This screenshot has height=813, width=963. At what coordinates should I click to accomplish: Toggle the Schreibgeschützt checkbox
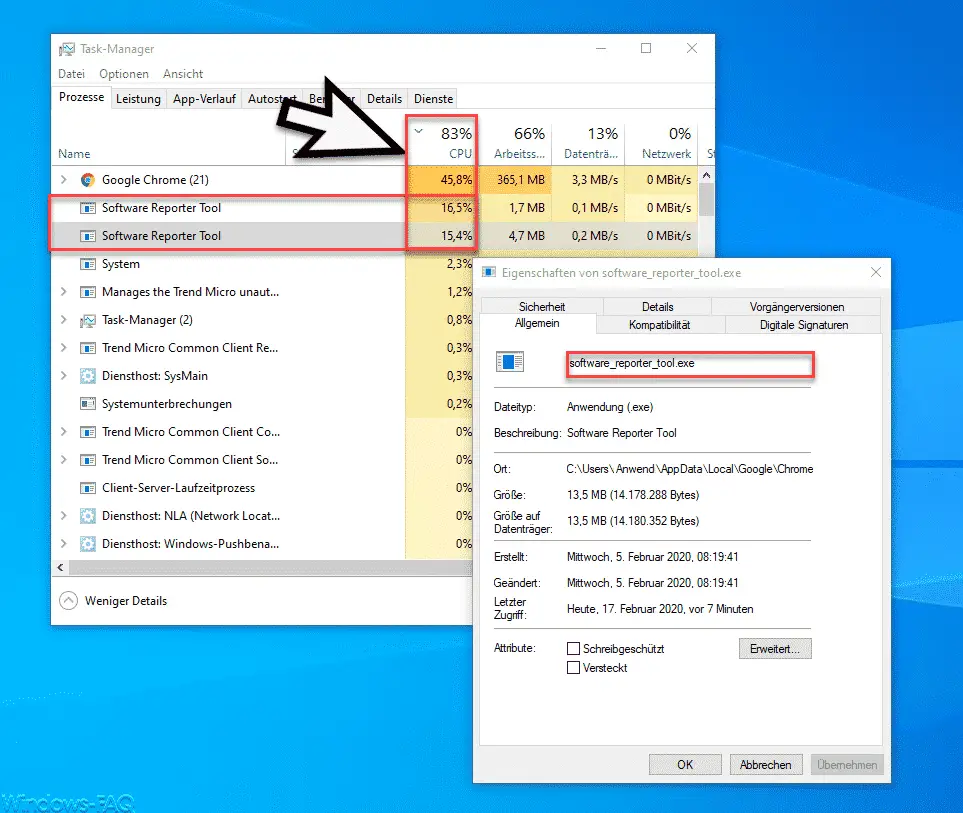[573, 648]
